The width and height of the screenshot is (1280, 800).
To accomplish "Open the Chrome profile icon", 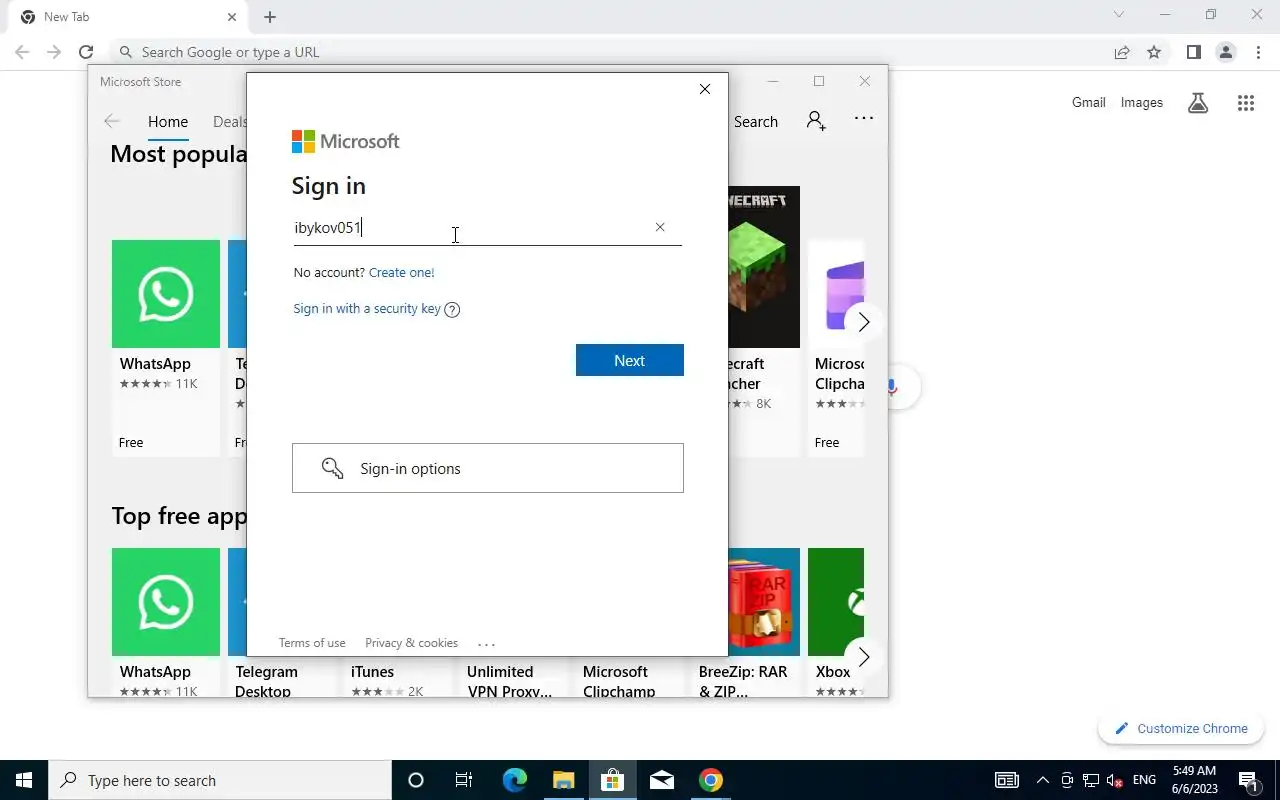I will 1225,52.
